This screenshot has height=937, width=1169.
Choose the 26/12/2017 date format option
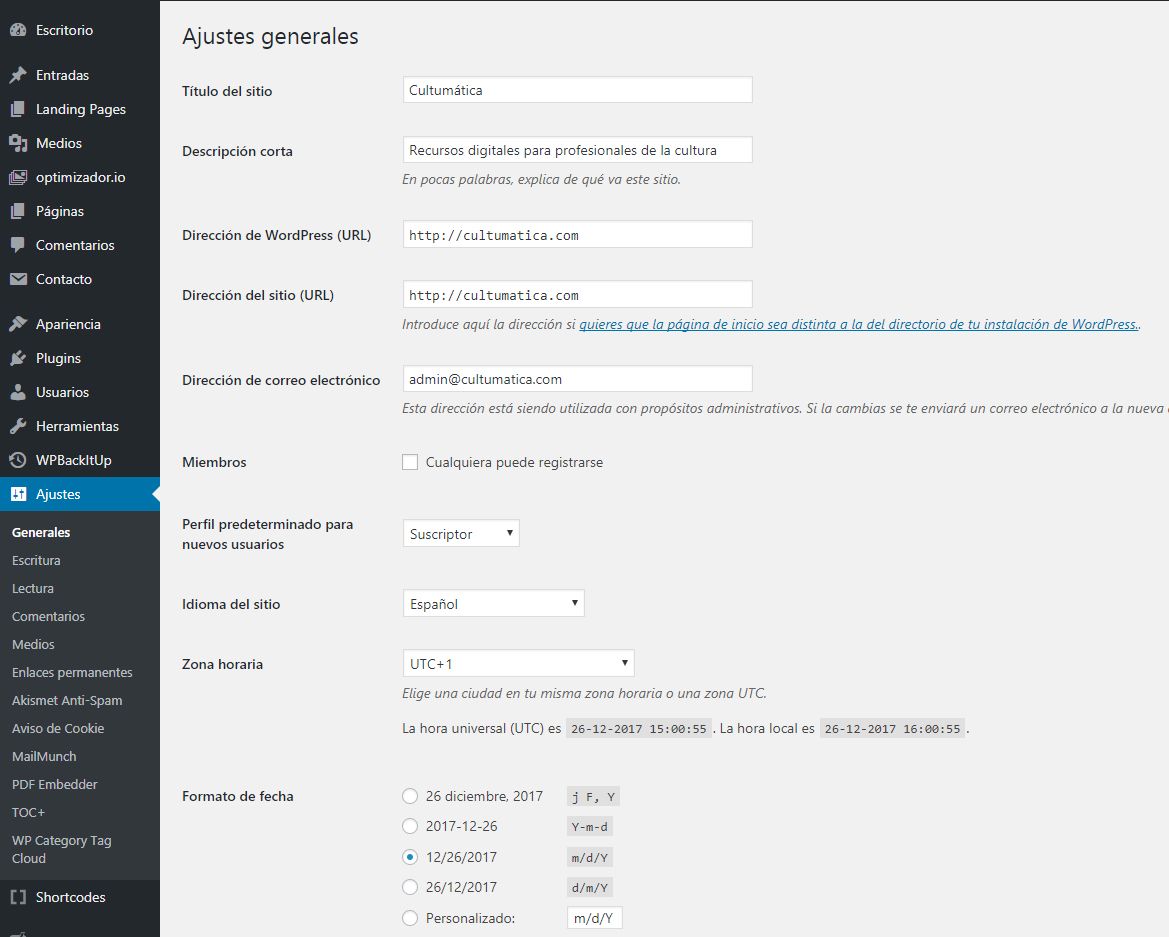point(410,887)
